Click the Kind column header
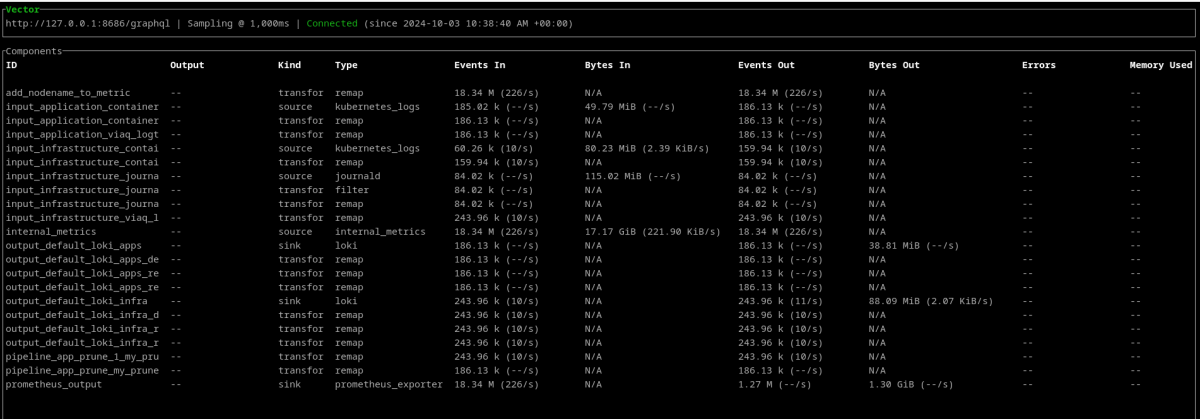Image resolution: width=1200 pixels, height=419 pixels. [x=290, y=65]
